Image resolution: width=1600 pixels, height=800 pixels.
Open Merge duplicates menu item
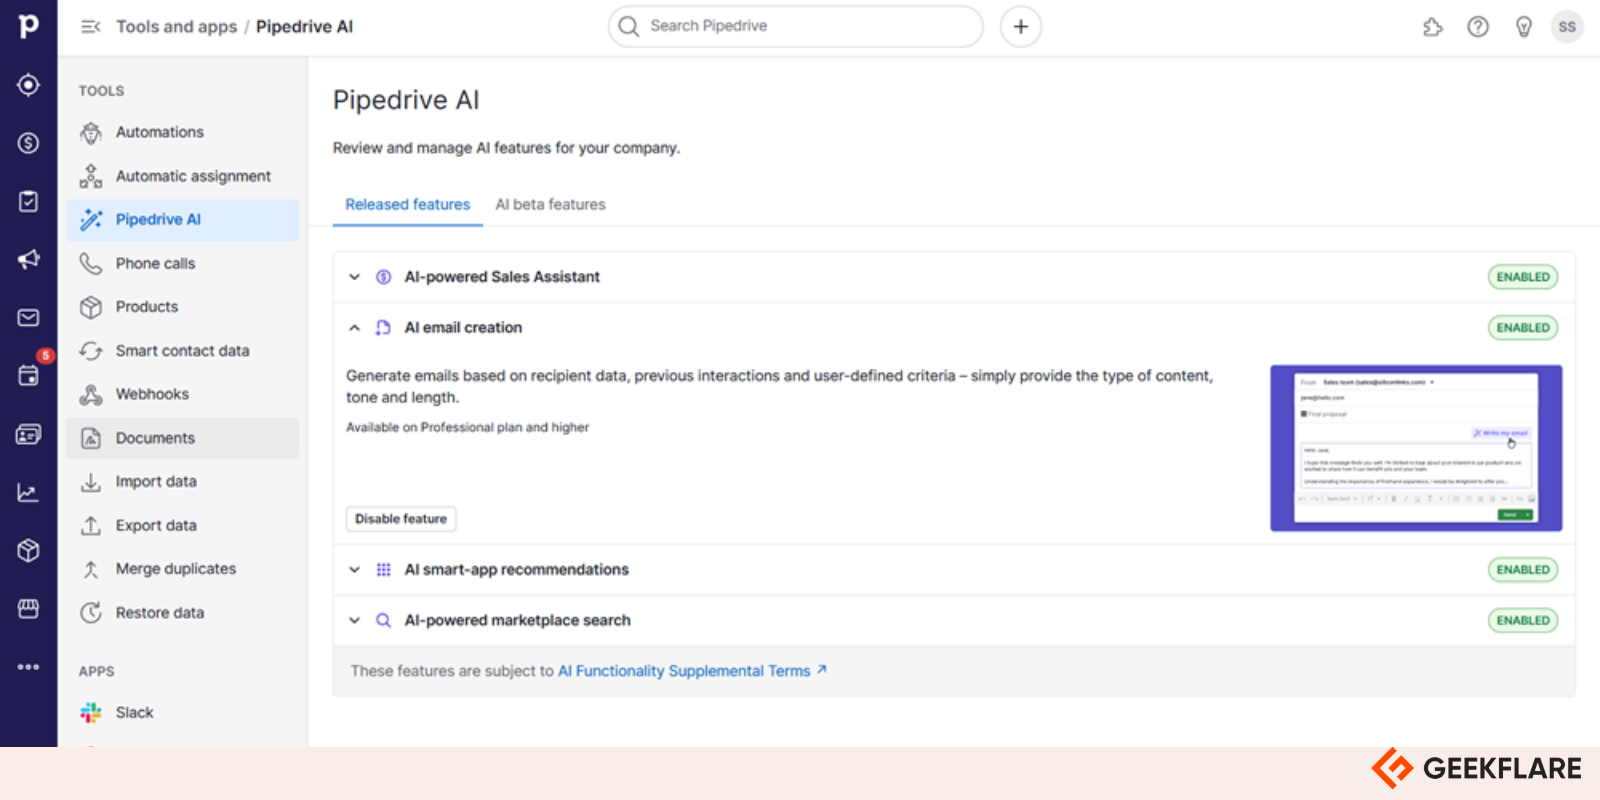click(x=183, y=569)
